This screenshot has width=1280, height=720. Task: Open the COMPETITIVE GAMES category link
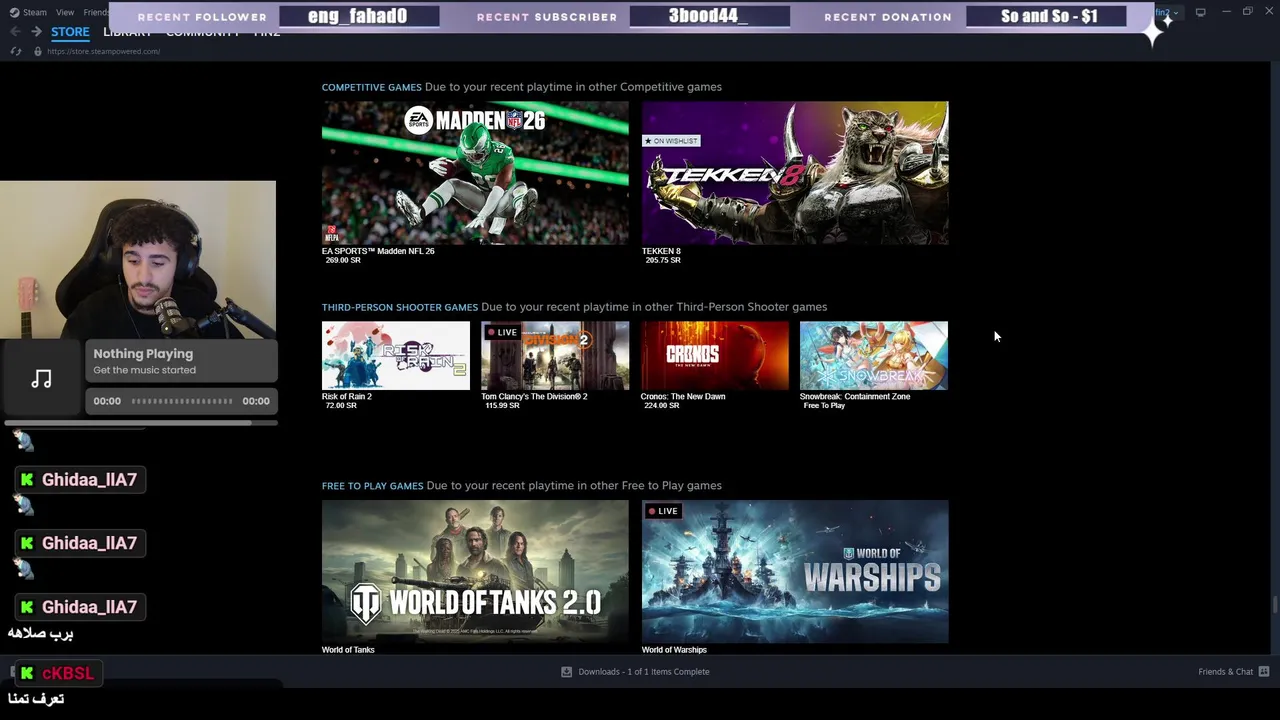pyautogui.click(x=371, y=87)
